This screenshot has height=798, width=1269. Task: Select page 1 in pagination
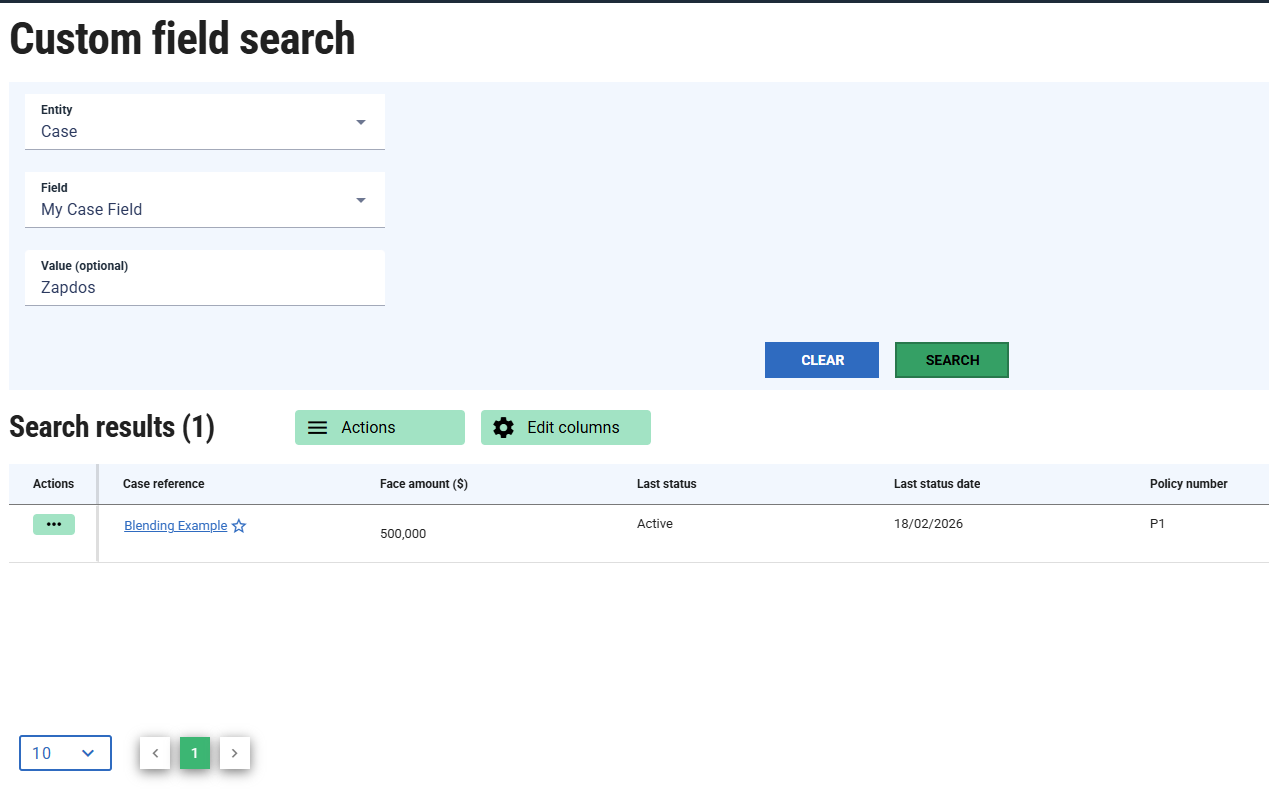click(195, 753)
